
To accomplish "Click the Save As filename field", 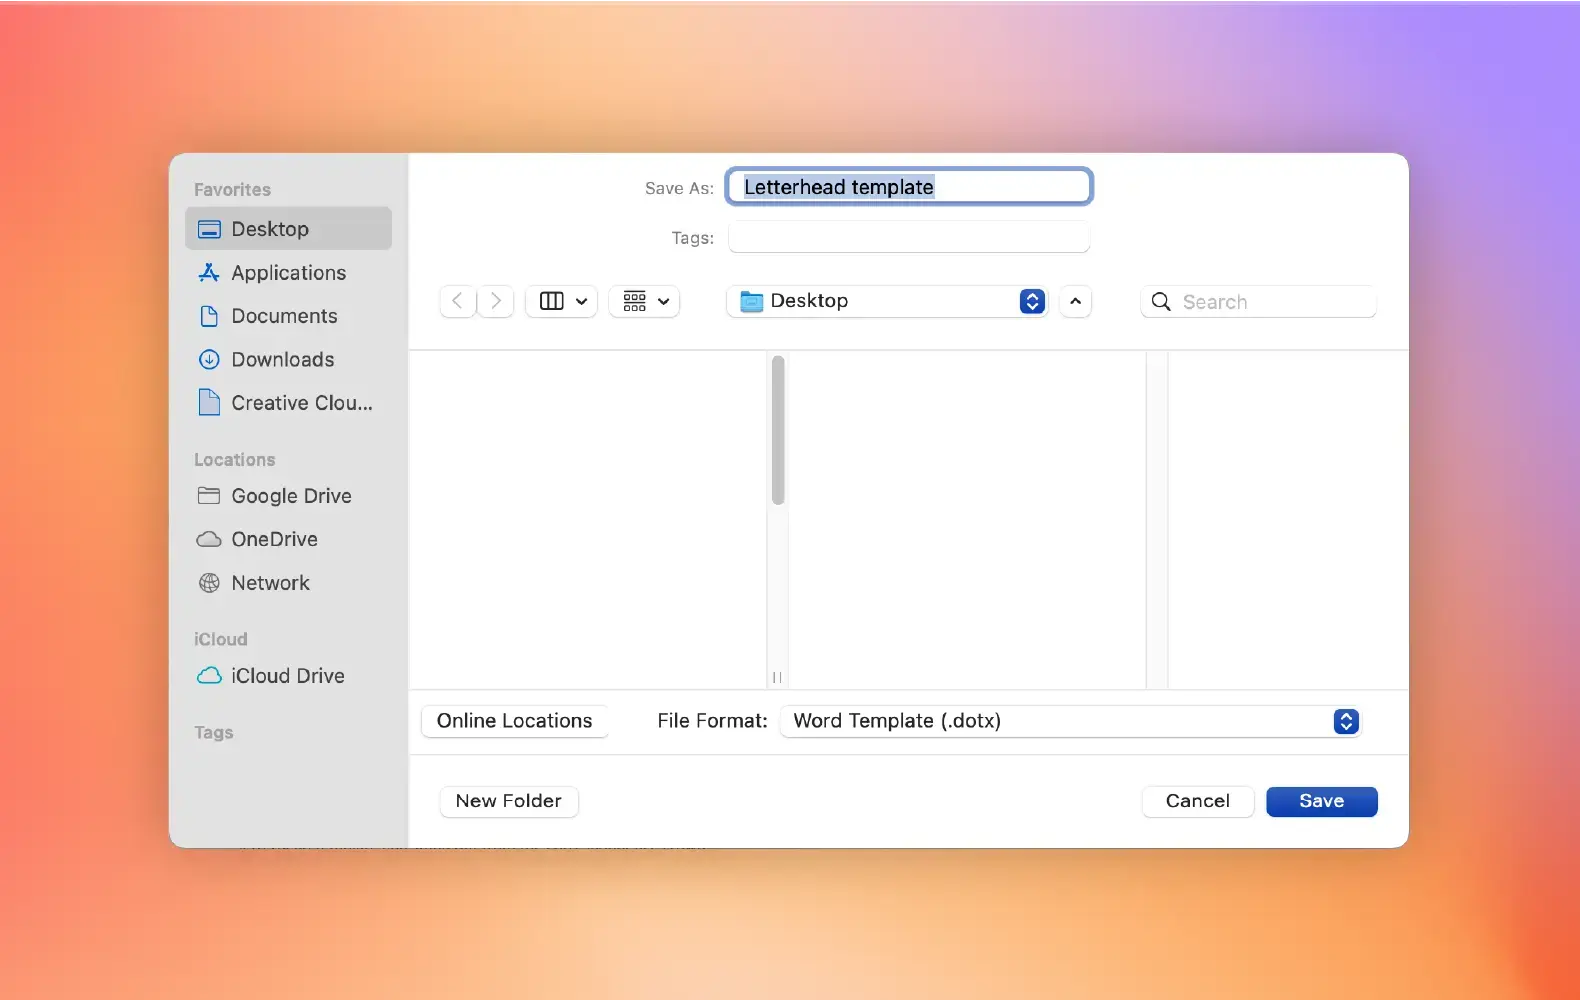I will click(909, 187).
